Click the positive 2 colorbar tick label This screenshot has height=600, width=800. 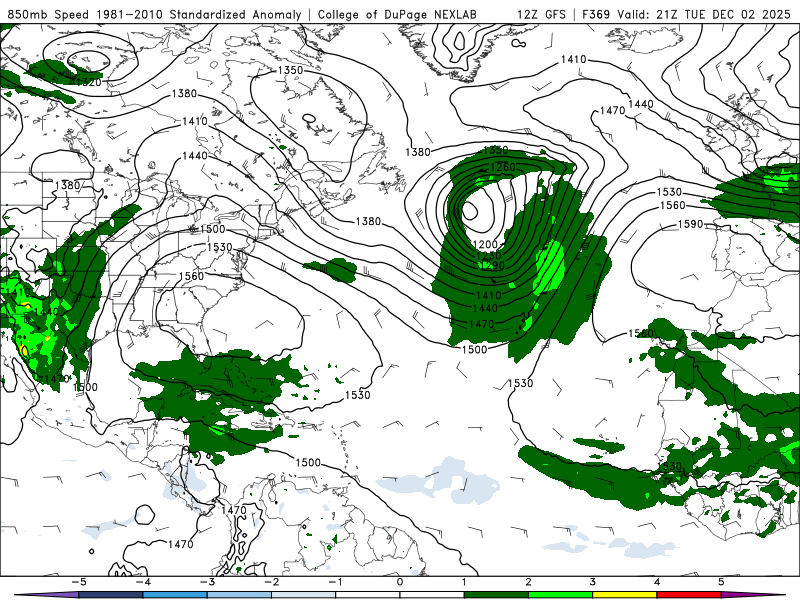click(x=528, y=582)
